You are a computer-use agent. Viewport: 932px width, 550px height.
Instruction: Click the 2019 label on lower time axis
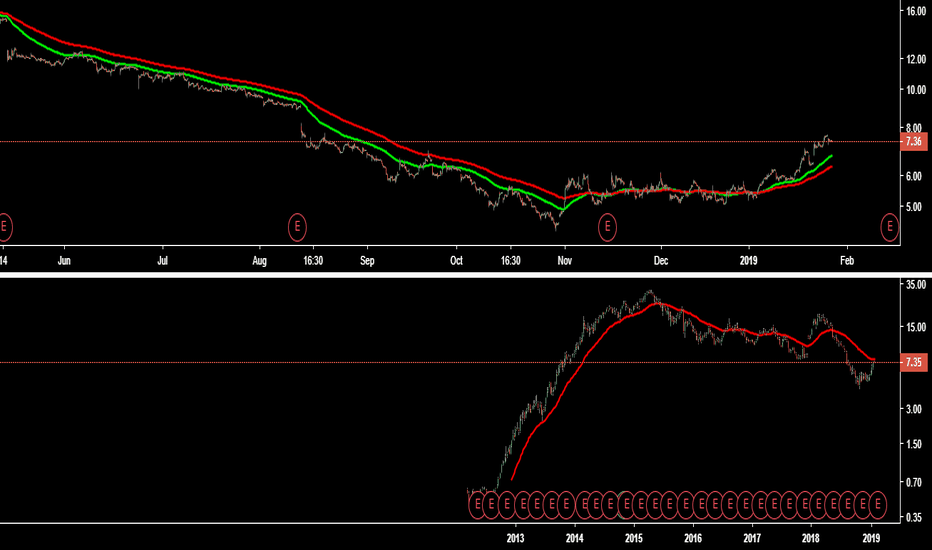click(x=871, y=538)
